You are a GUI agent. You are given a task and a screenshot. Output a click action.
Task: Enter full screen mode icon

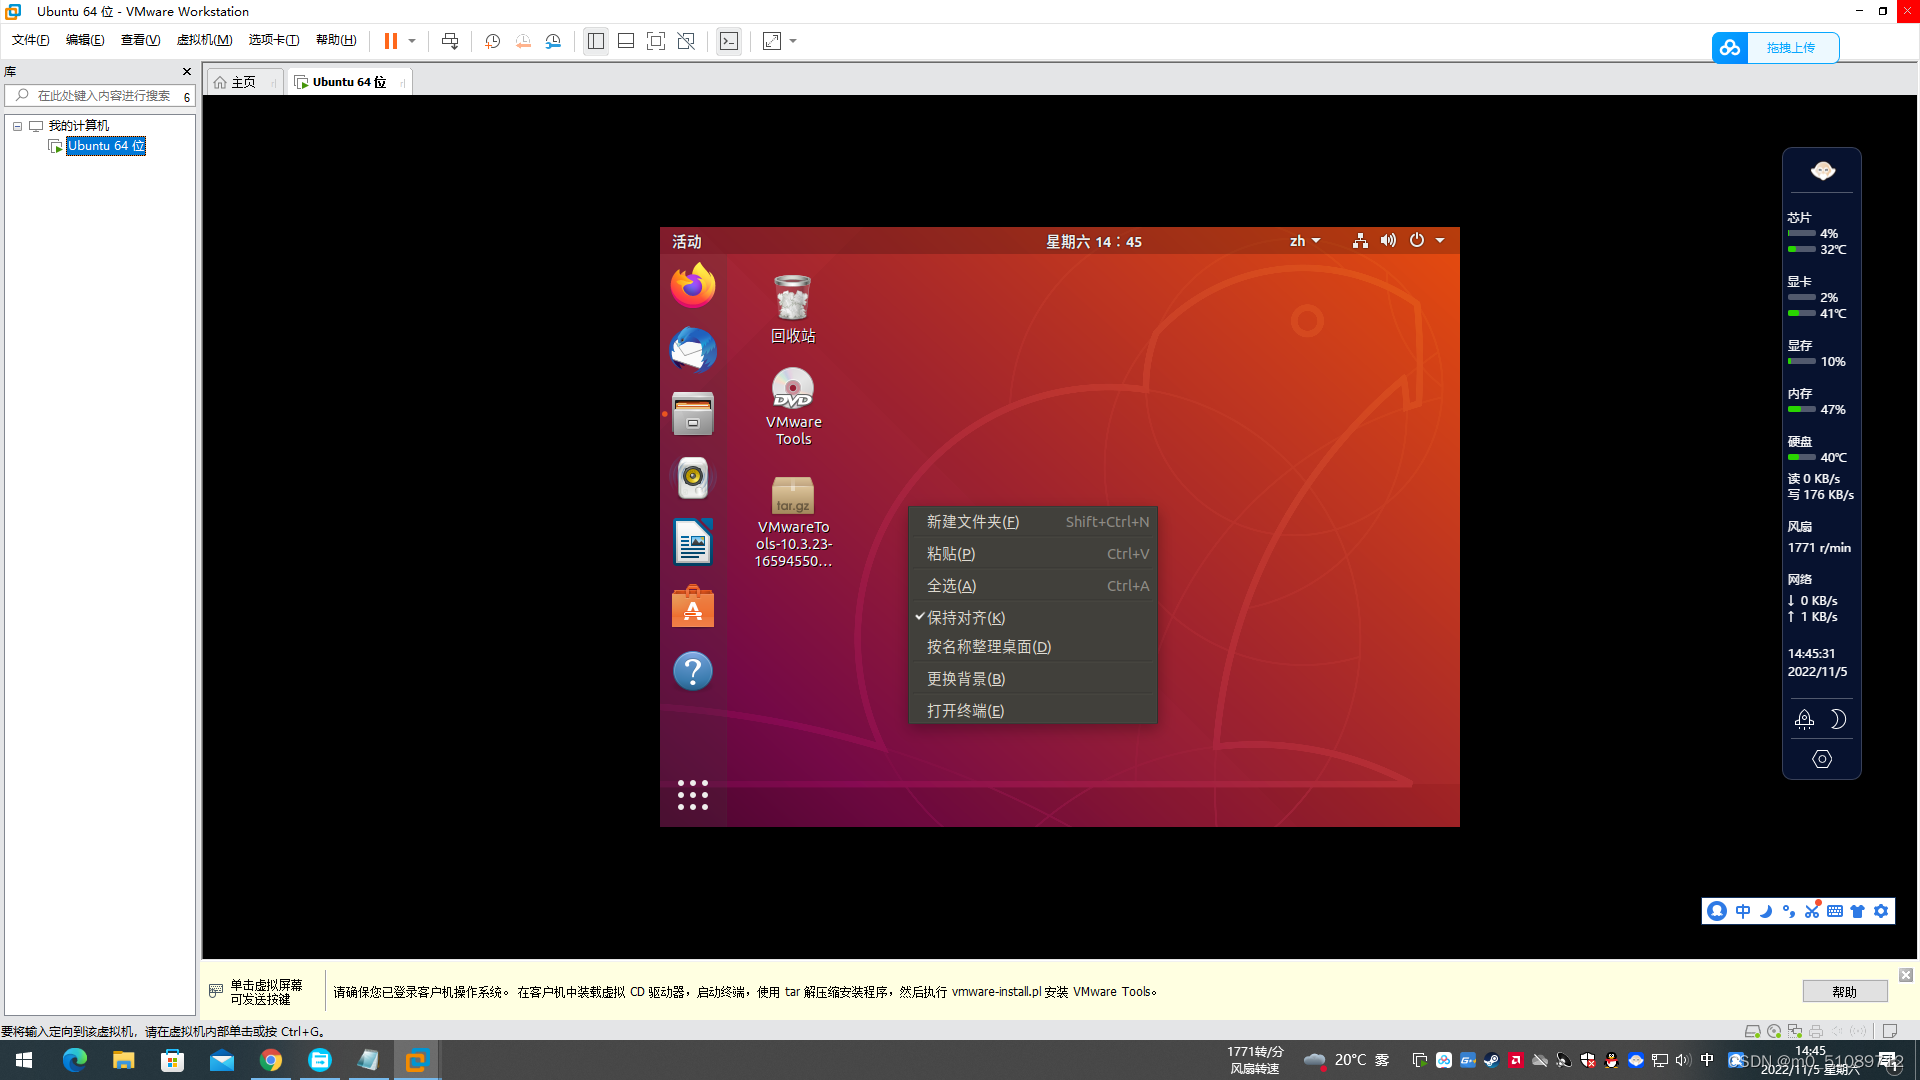point(656,41)
